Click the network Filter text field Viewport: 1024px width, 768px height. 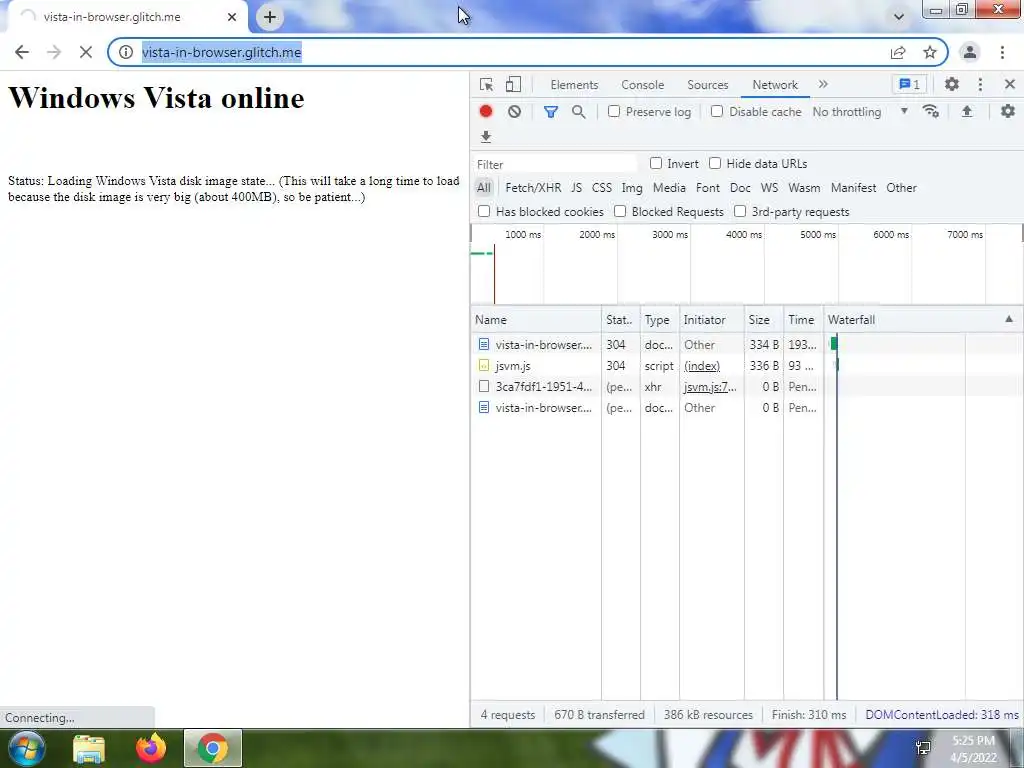[555, 164]
